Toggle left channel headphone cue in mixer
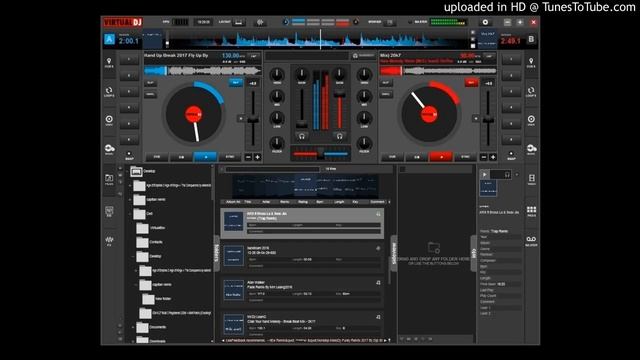This screenshot has width=640, height=360. 302,136
